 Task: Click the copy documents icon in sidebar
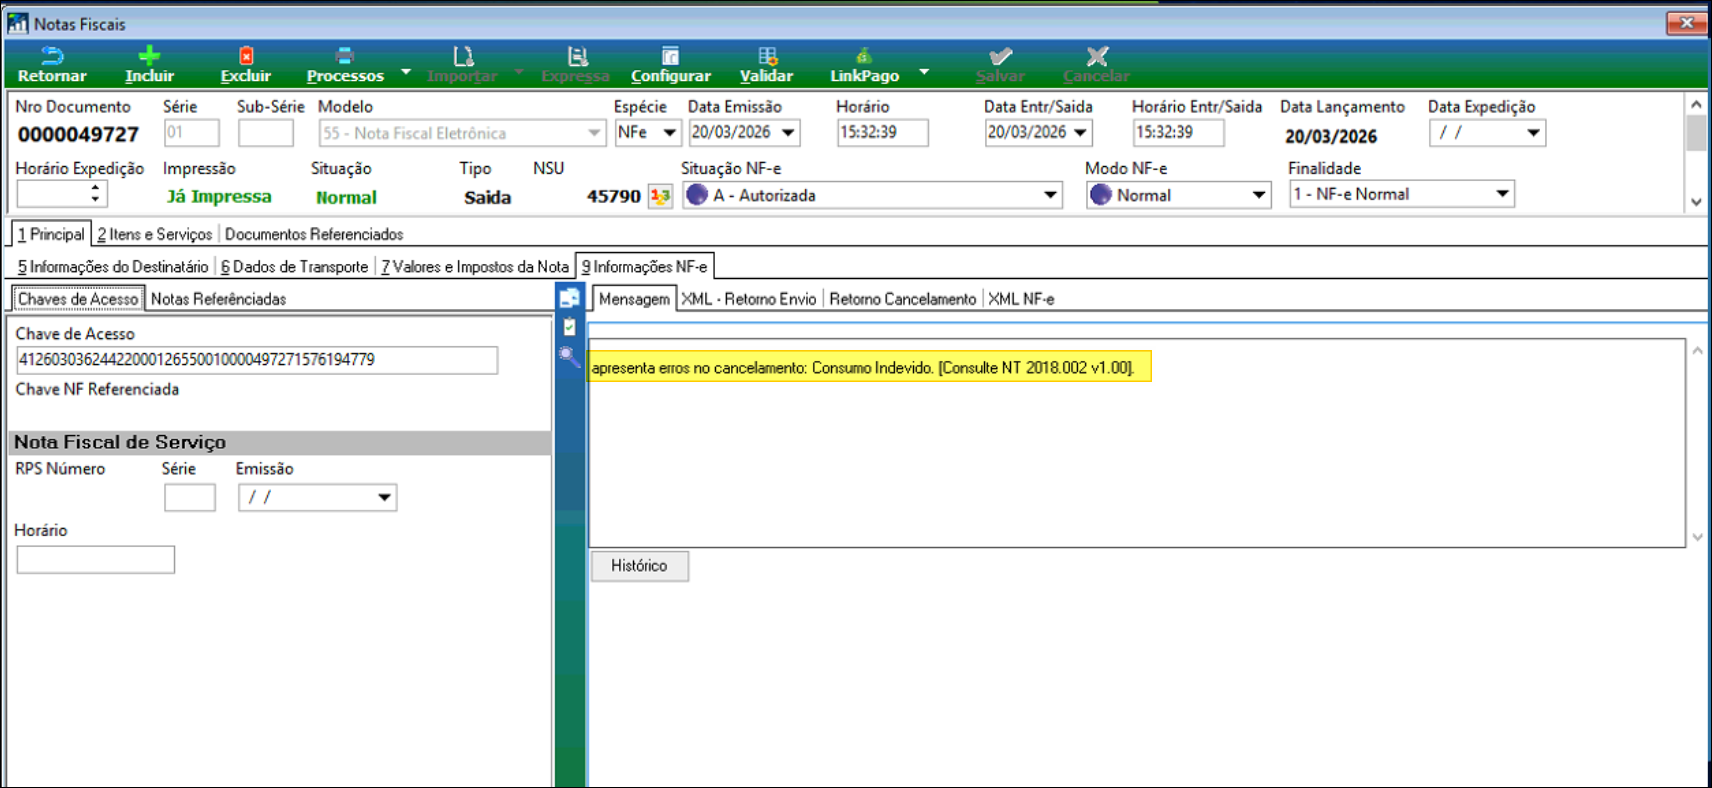pyautogui.click(x=569, y=298)
